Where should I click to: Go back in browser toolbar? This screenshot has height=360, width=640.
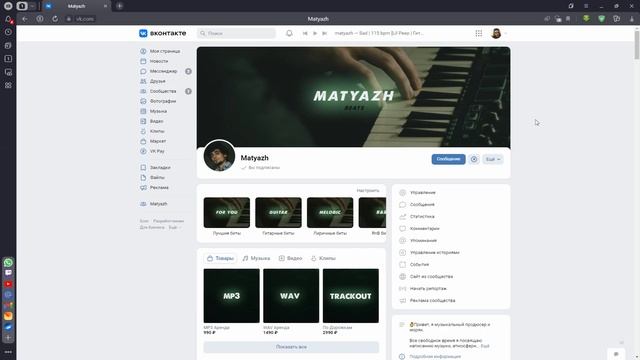25,19
